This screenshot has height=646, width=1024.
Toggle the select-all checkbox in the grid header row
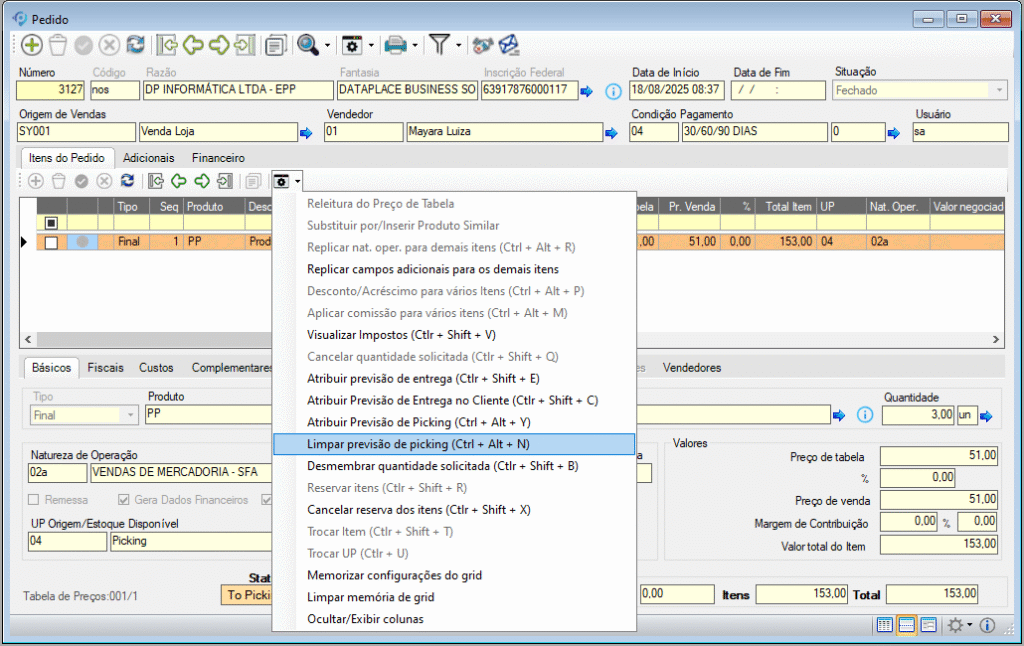51,223
